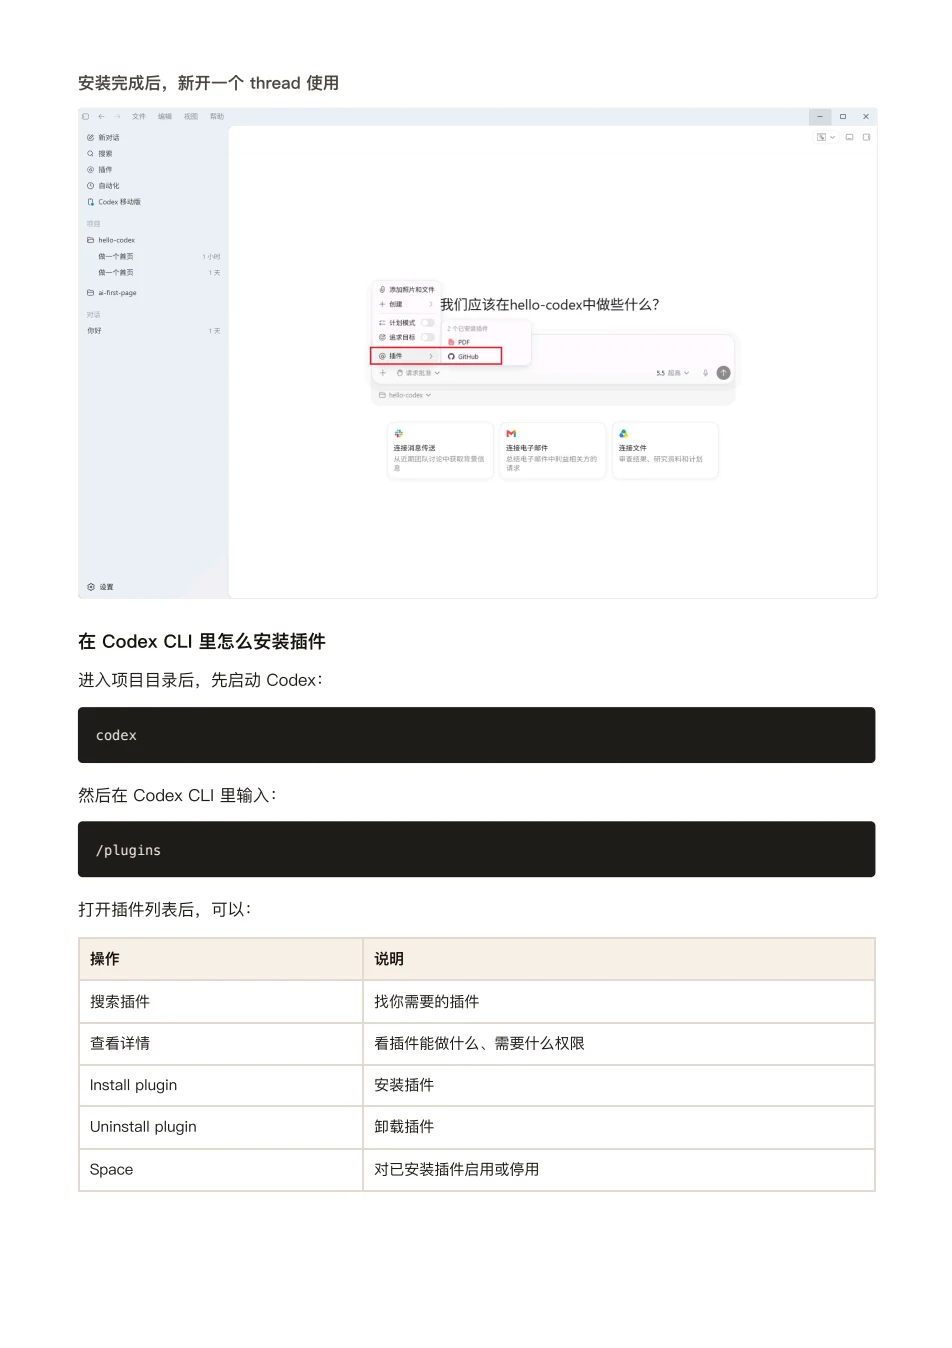Viewport: 952px width, 1348px height.
Task: Open the hello-codex dropdown below composer
Action: pyautogui.click(x=405, y=395)
